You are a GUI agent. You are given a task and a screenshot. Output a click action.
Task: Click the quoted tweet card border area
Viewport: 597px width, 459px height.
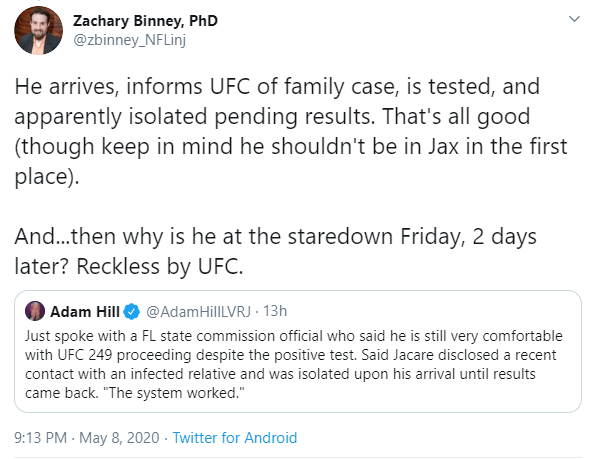click(x=298, y=351)
